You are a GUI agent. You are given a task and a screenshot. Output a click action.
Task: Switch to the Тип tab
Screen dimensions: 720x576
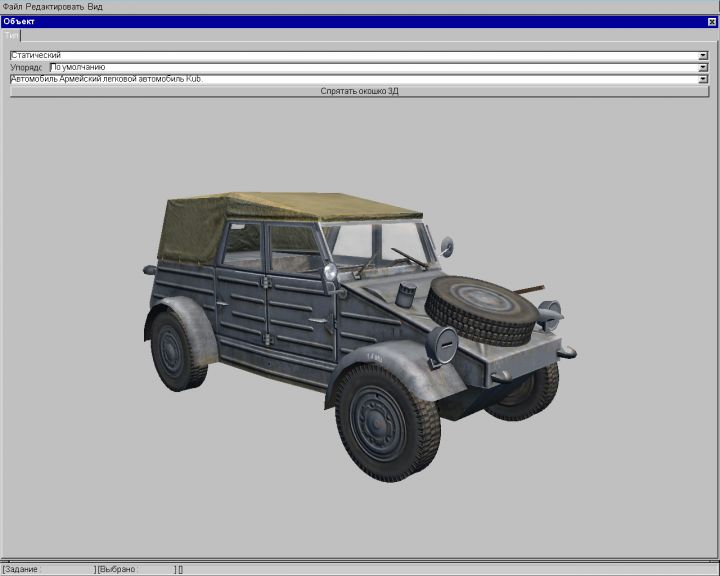11,35
